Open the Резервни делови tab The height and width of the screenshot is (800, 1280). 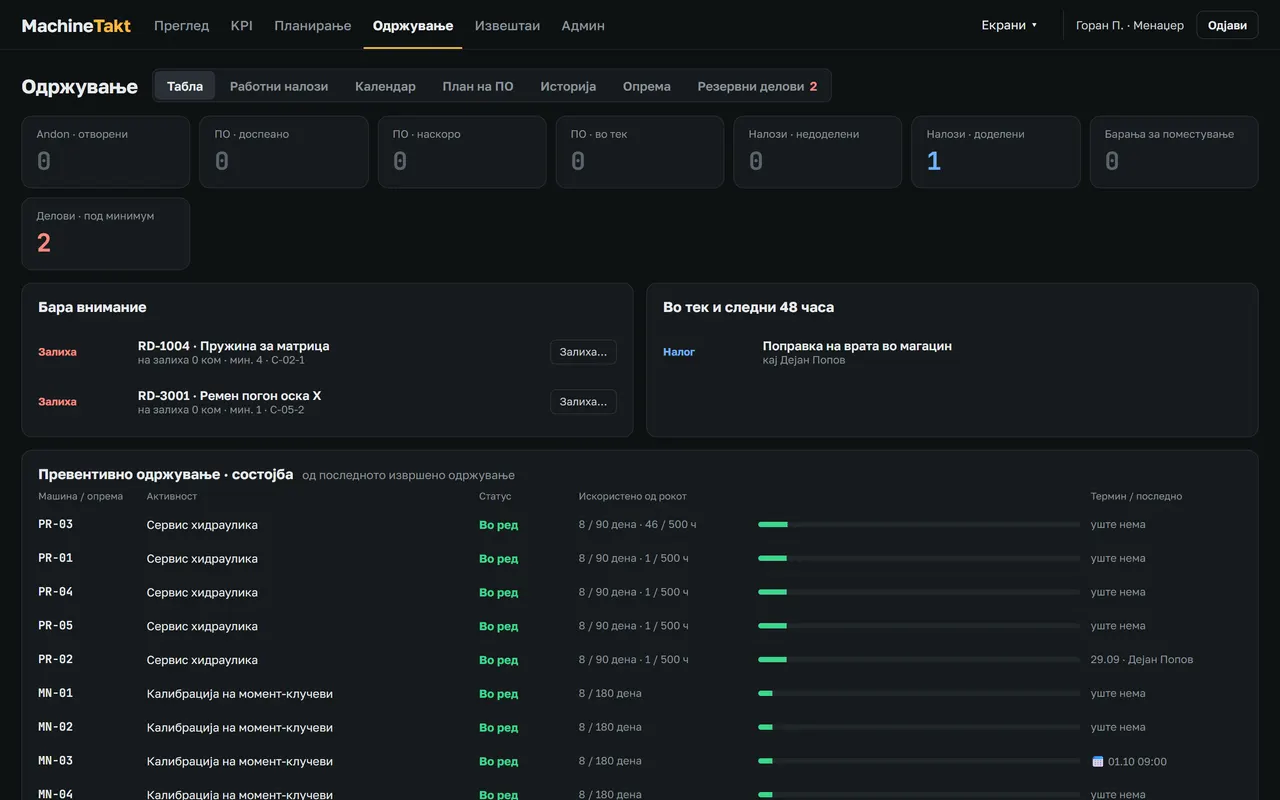pyautogui.click(x=757, y=86)
